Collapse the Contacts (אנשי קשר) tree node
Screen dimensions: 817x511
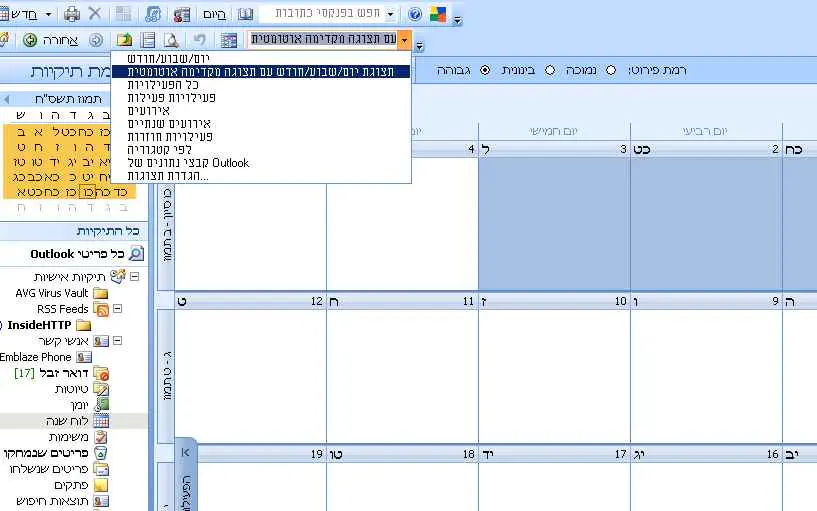tap(116, 341)
